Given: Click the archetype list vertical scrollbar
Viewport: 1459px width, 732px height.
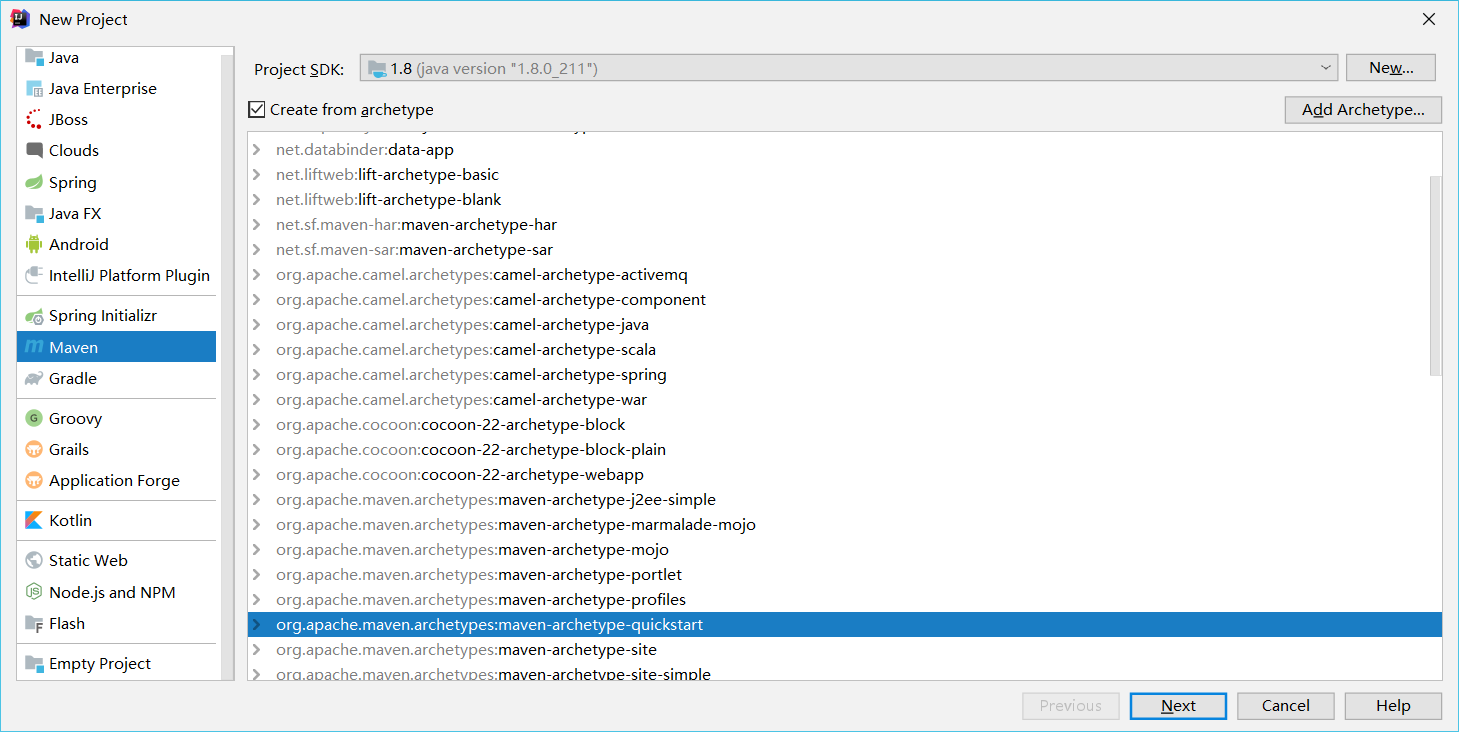Looking at the screenshot, I should pos(1436,275).
